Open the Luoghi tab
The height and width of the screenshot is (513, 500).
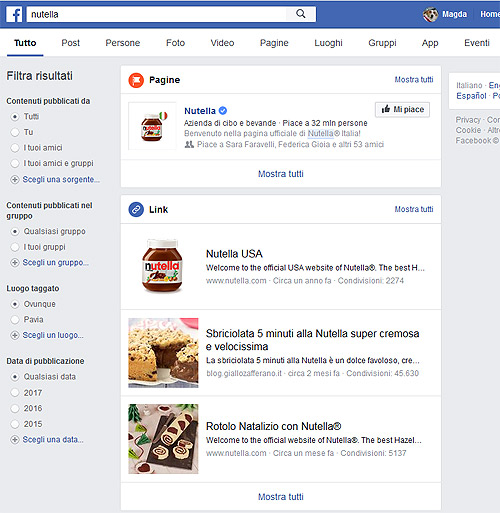(x=328, y=43)
